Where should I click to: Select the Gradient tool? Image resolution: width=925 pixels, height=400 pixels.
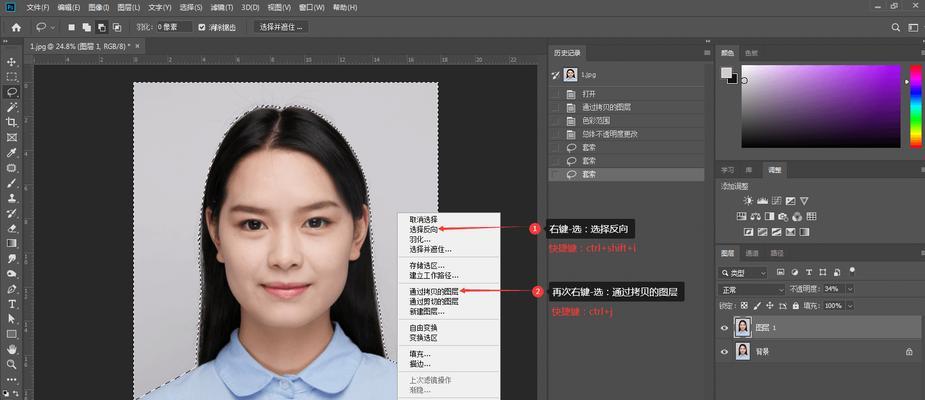pyautogui.click(x=11, y=243)
